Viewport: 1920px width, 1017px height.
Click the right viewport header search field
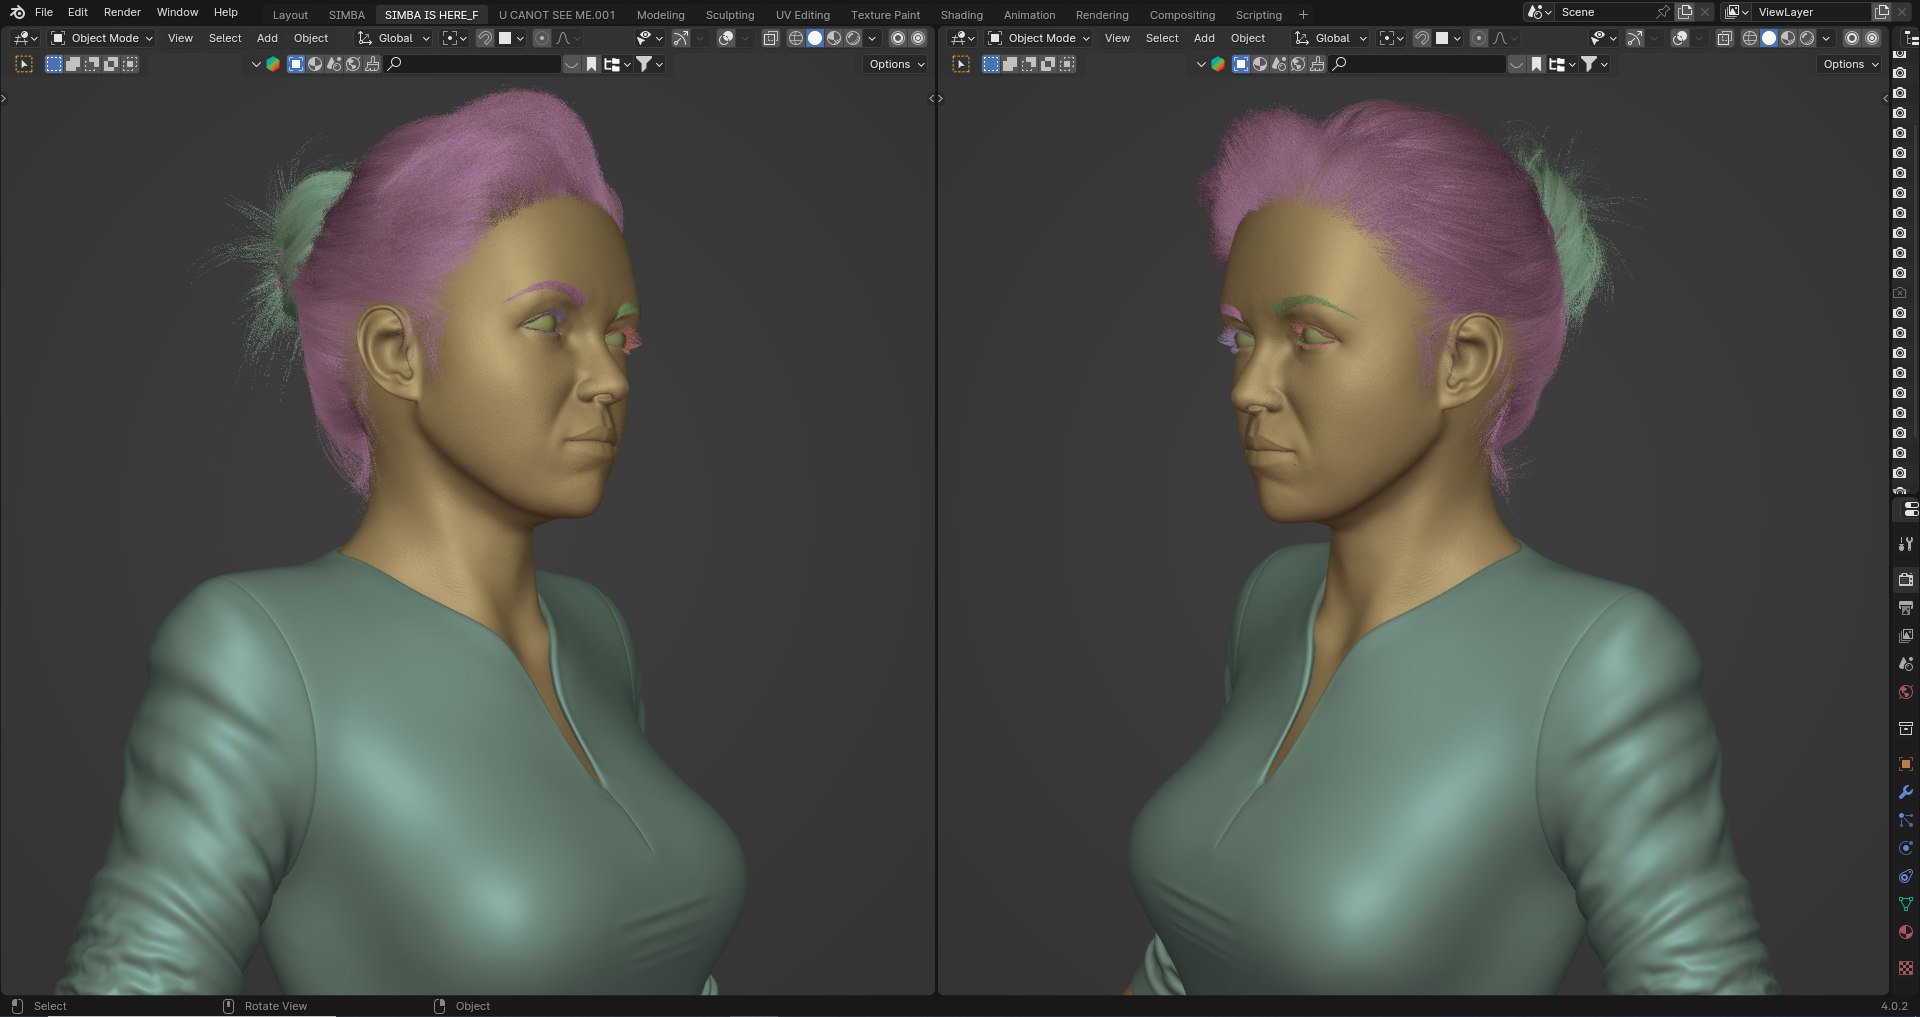(1417, 64)
